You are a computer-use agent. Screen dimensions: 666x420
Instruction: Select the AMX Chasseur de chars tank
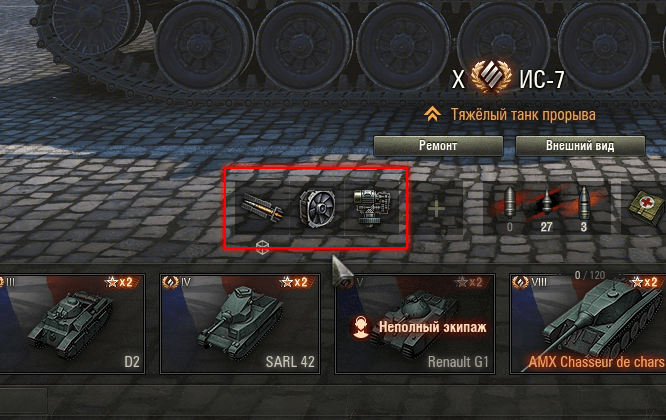588,324
